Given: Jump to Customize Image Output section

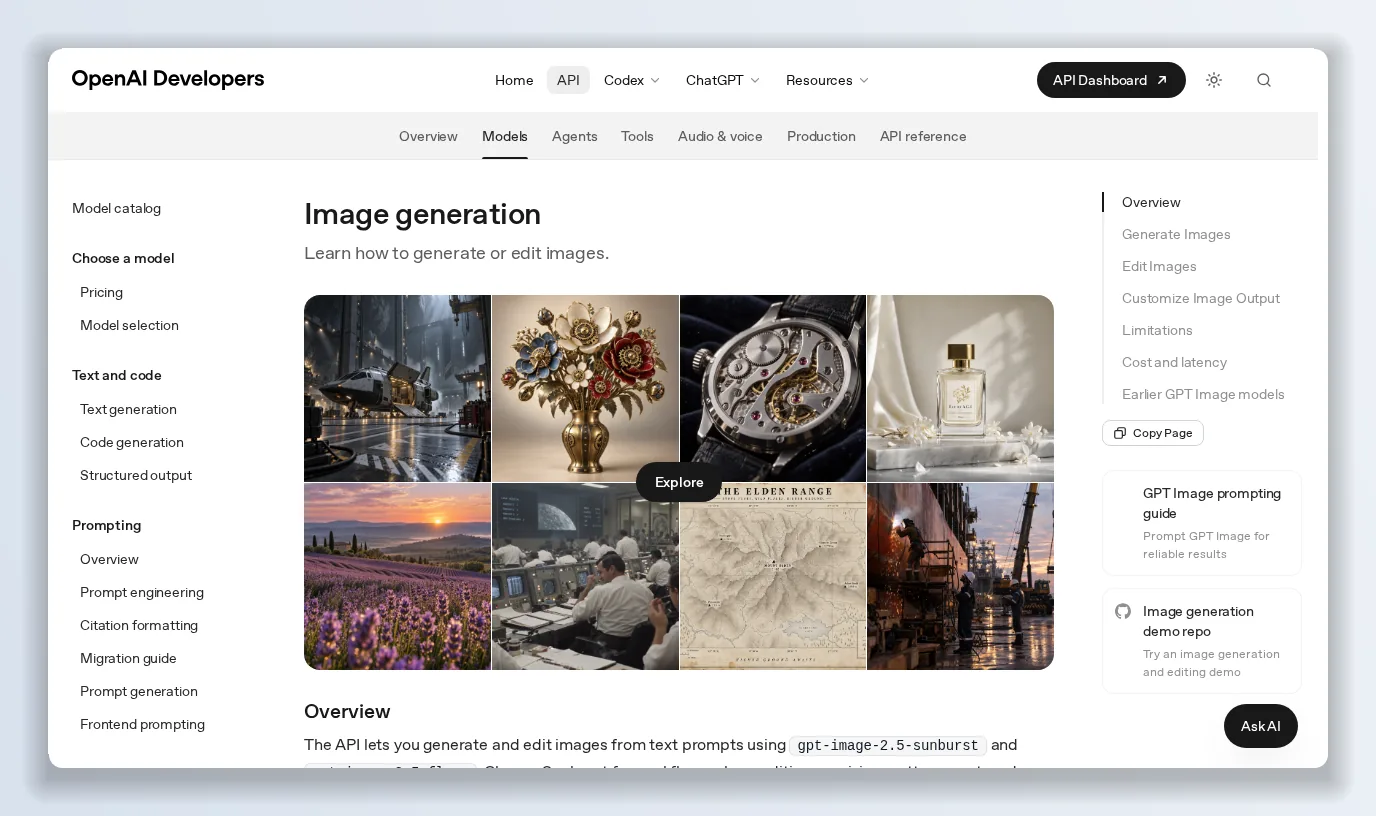Looking at the screenshot, I should (1200, 298).
